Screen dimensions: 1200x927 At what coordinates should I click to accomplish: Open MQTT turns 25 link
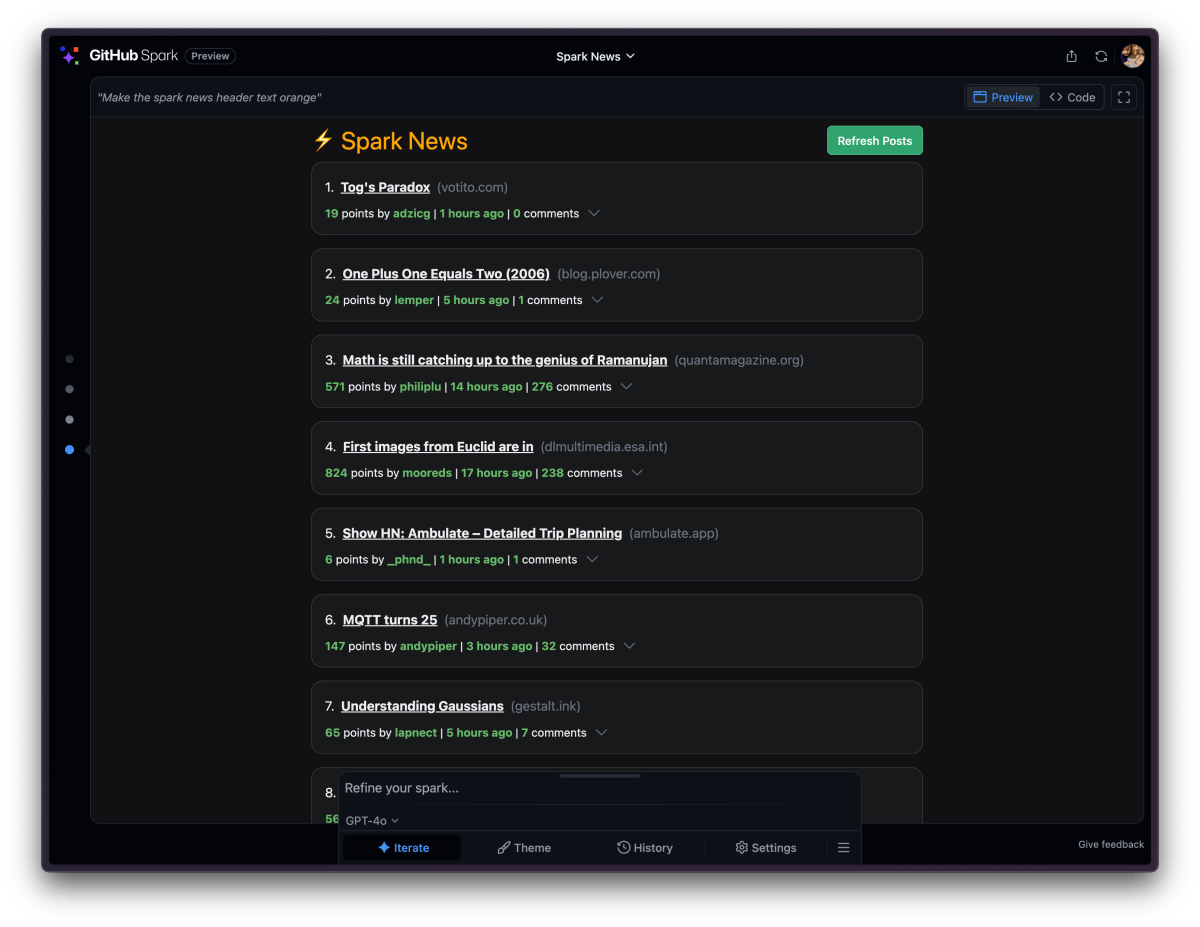click(390, 620)
